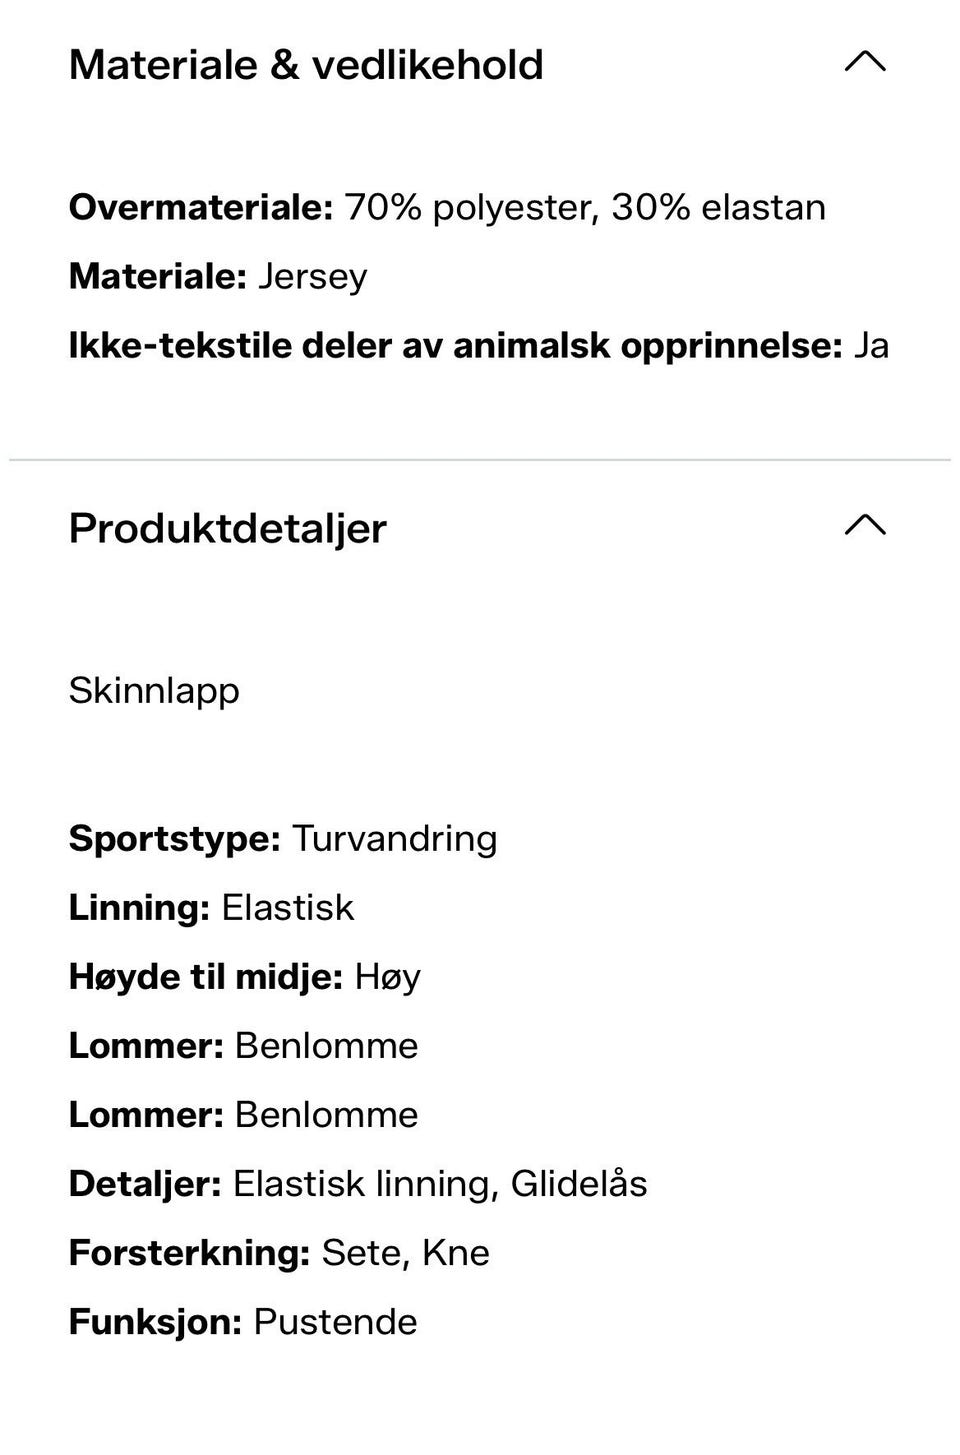This screenshot has width=960, height=1455.
Task: Click the second Lommer: Benlomme line
Action: 243,1115
